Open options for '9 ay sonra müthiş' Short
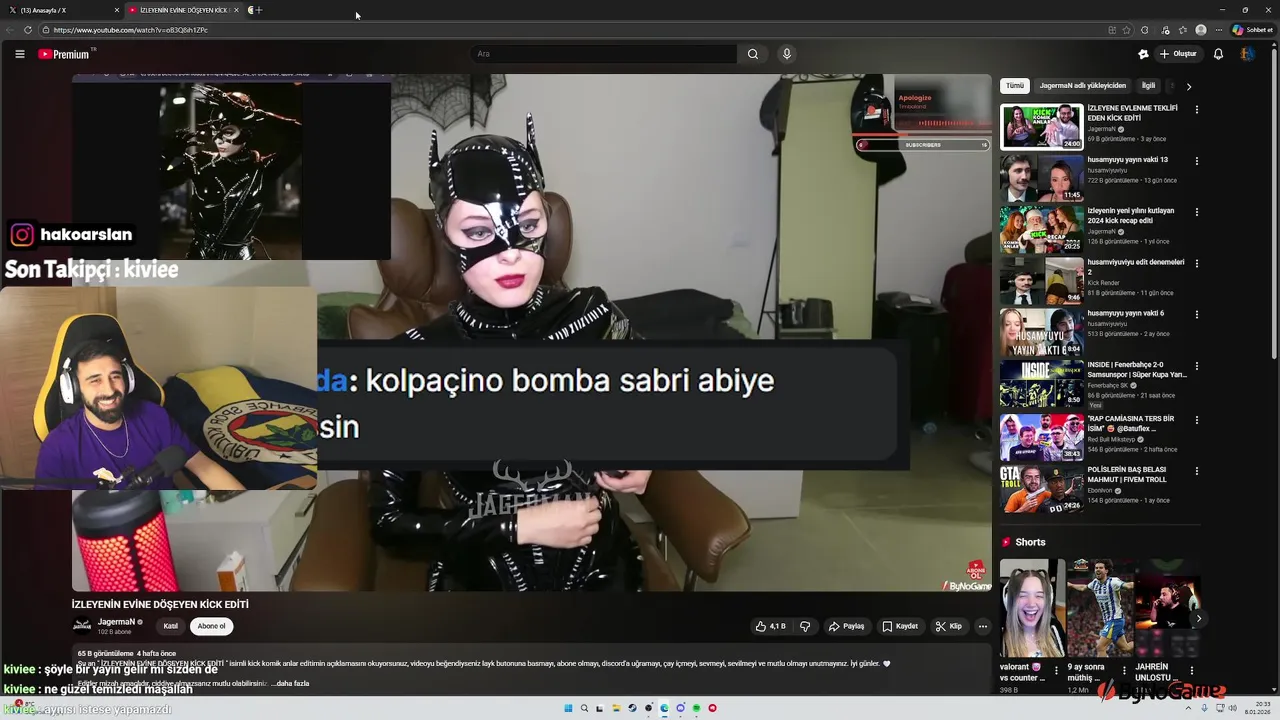This screenshot has width=1280, height=720. (1124, 670)
